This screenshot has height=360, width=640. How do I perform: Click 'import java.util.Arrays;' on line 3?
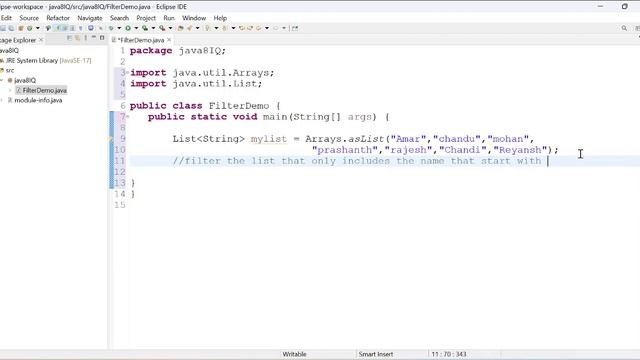click(x=202, y=73)
